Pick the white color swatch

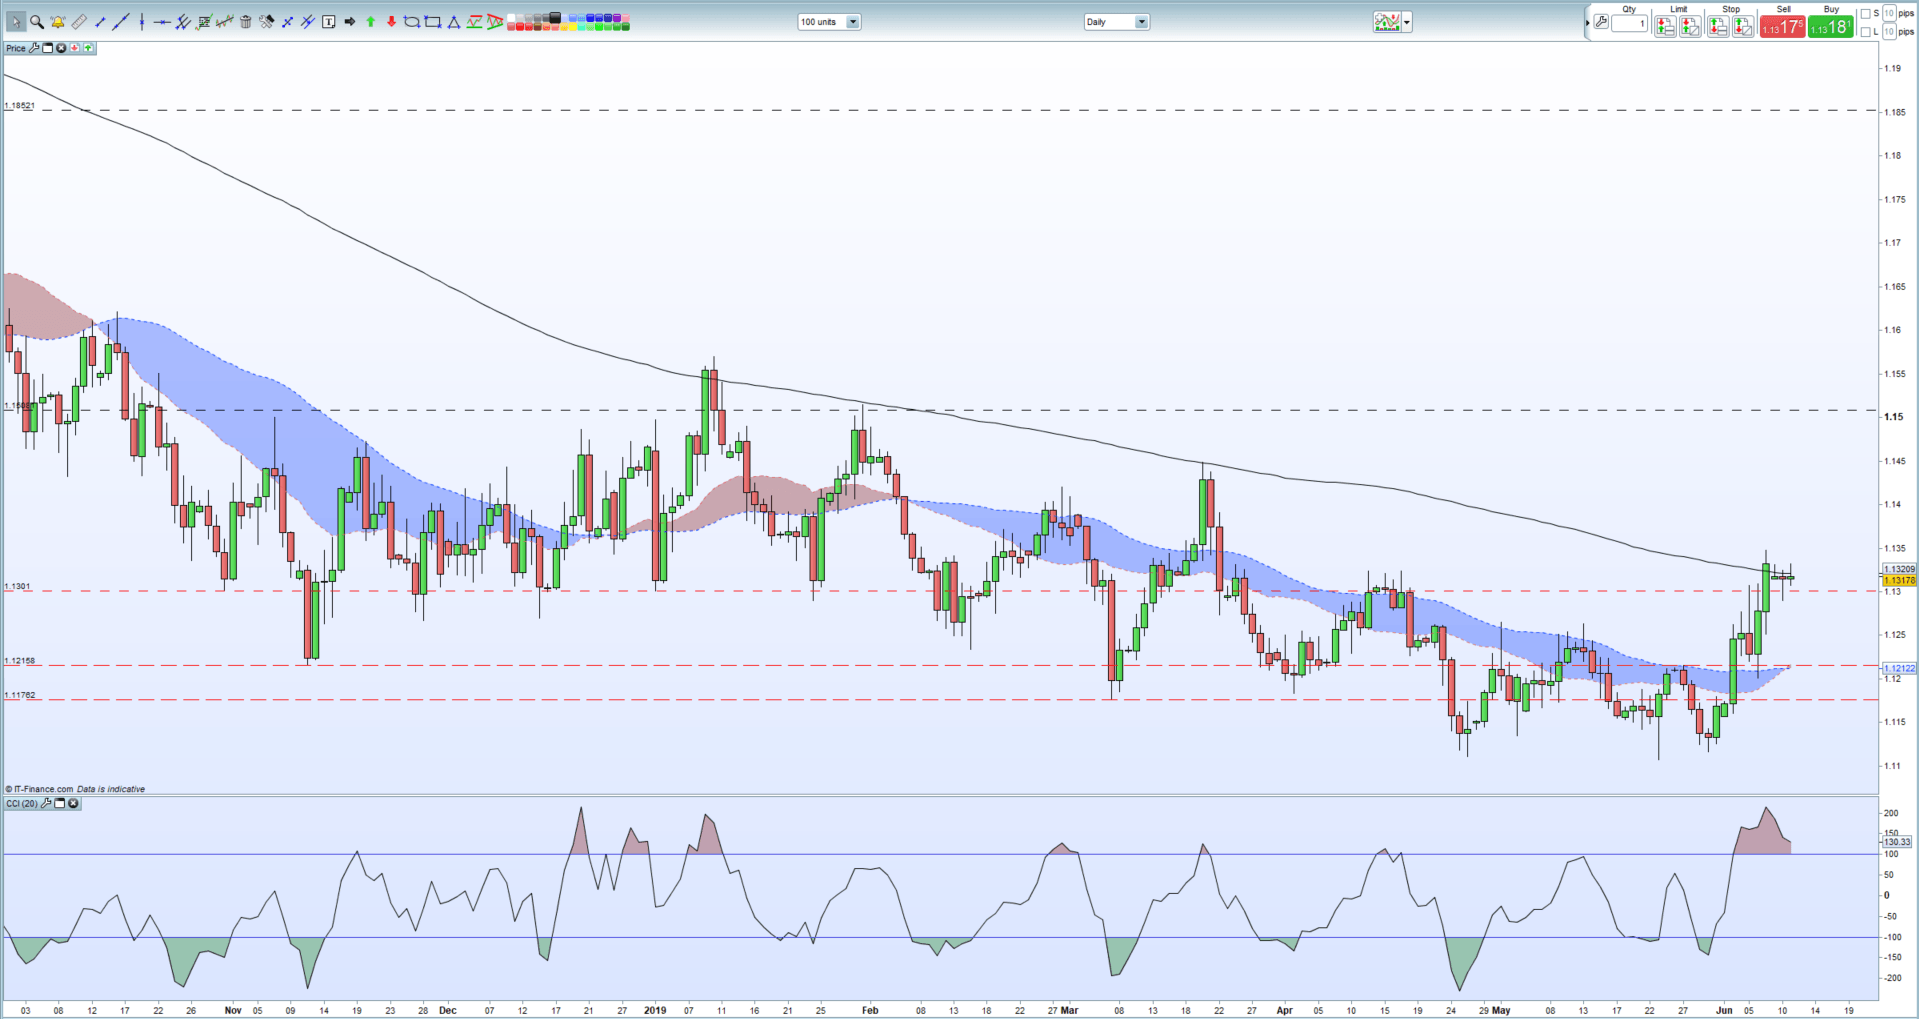pos(511,17)
